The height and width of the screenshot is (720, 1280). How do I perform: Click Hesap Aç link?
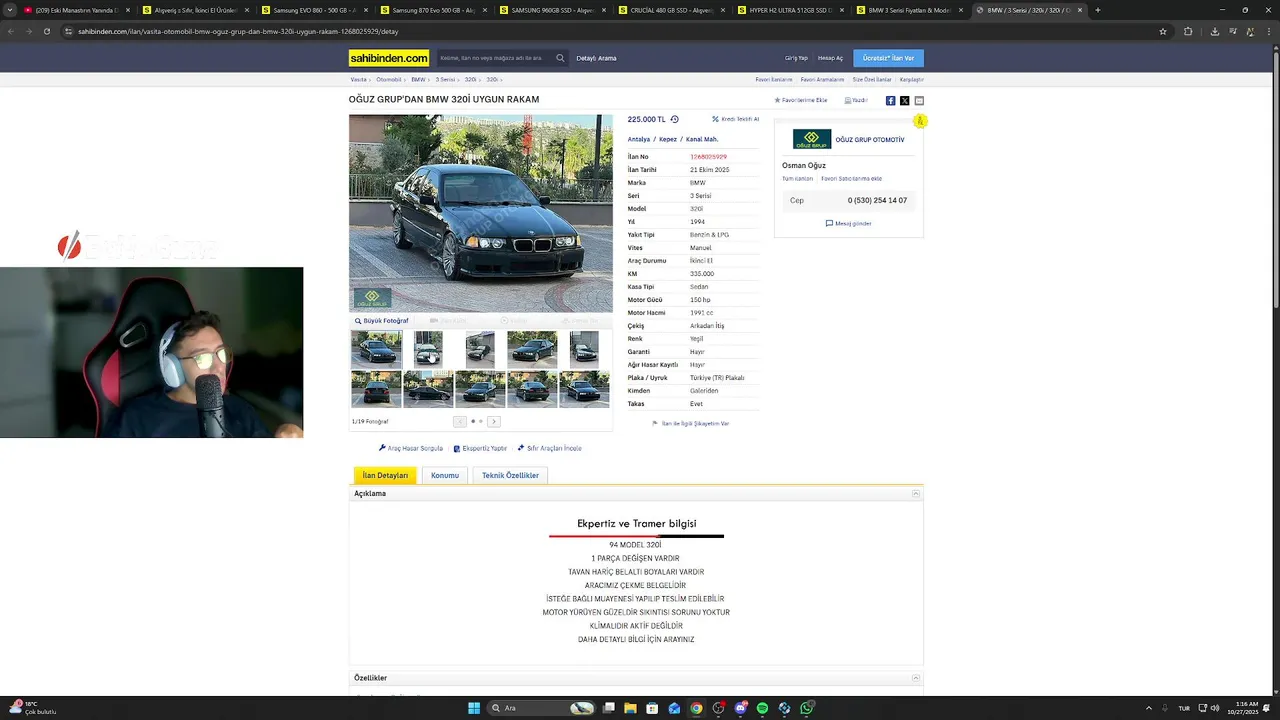[x=830, y=58]
